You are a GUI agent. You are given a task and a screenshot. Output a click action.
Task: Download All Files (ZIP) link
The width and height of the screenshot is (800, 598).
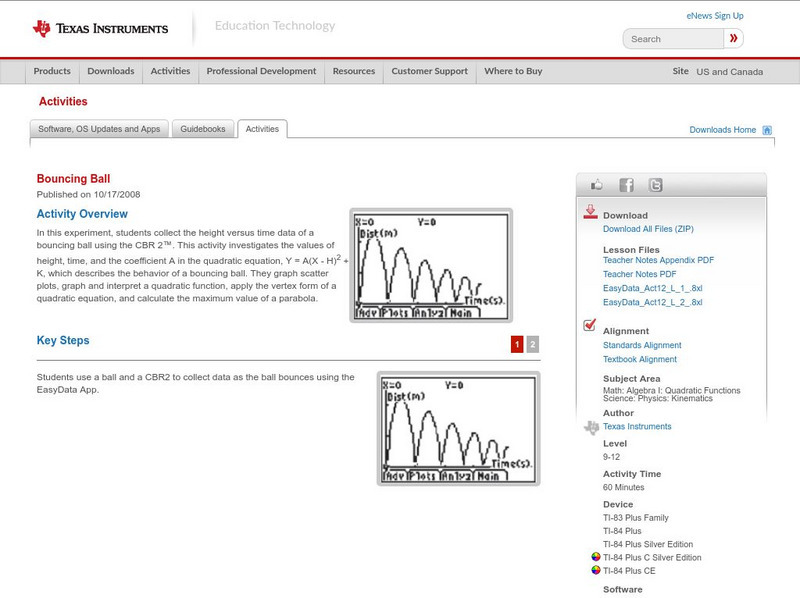click(x=647, y=229)
